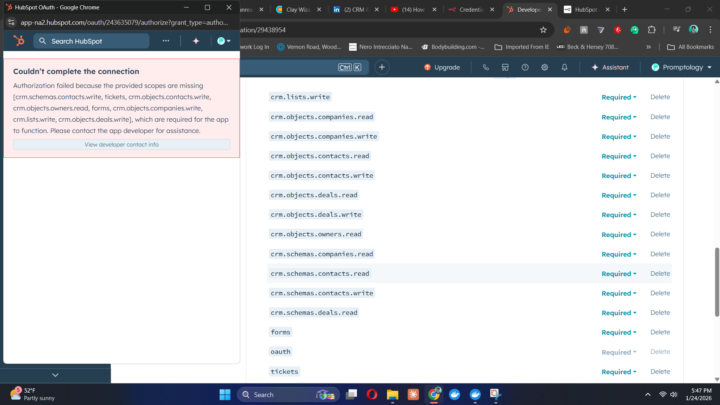Open the marketplace icon in HubSpot nav

point(505,67)
